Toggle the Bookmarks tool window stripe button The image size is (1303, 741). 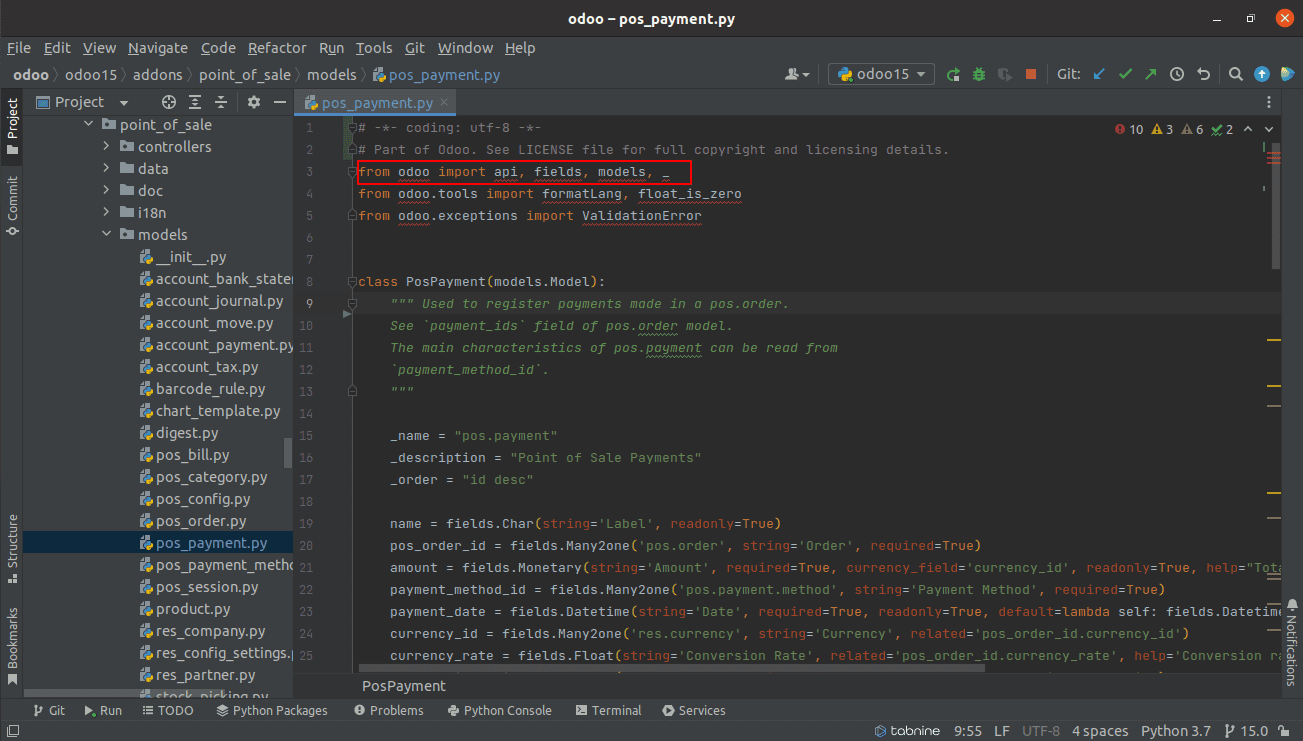pos(12,646)
